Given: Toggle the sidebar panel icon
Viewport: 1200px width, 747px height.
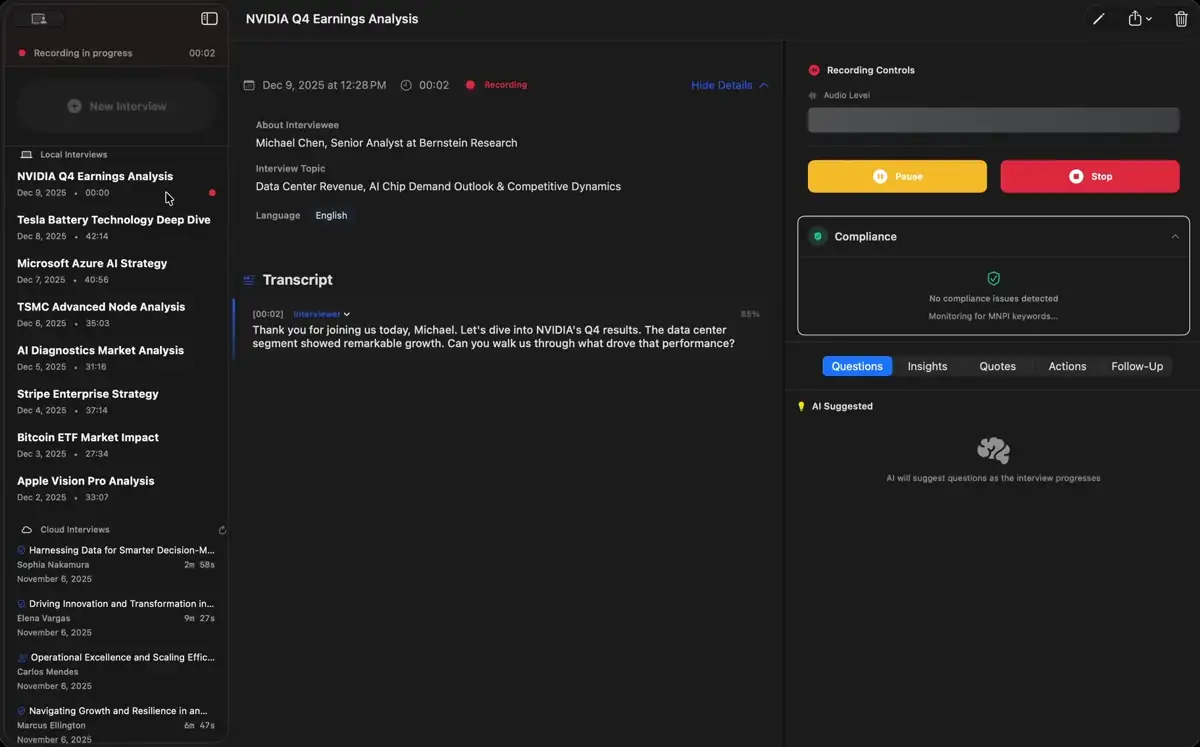Looking at the screenshot, I should click(x=209, y=19).
